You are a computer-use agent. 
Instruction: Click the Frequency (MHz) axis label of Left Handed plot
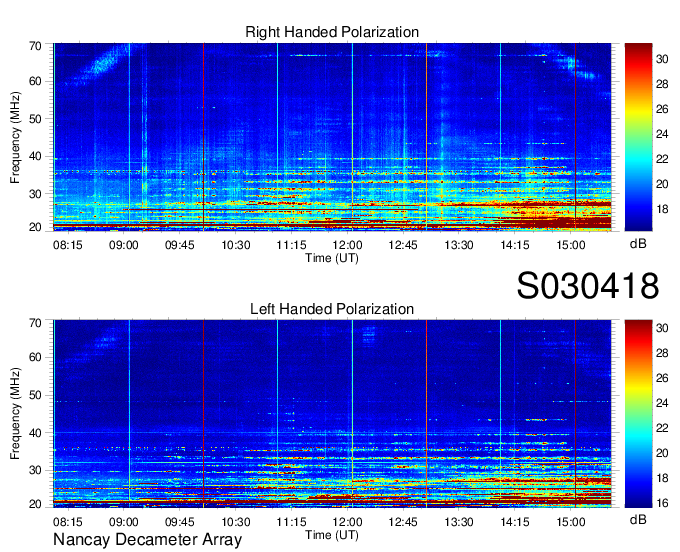point(15,414)
